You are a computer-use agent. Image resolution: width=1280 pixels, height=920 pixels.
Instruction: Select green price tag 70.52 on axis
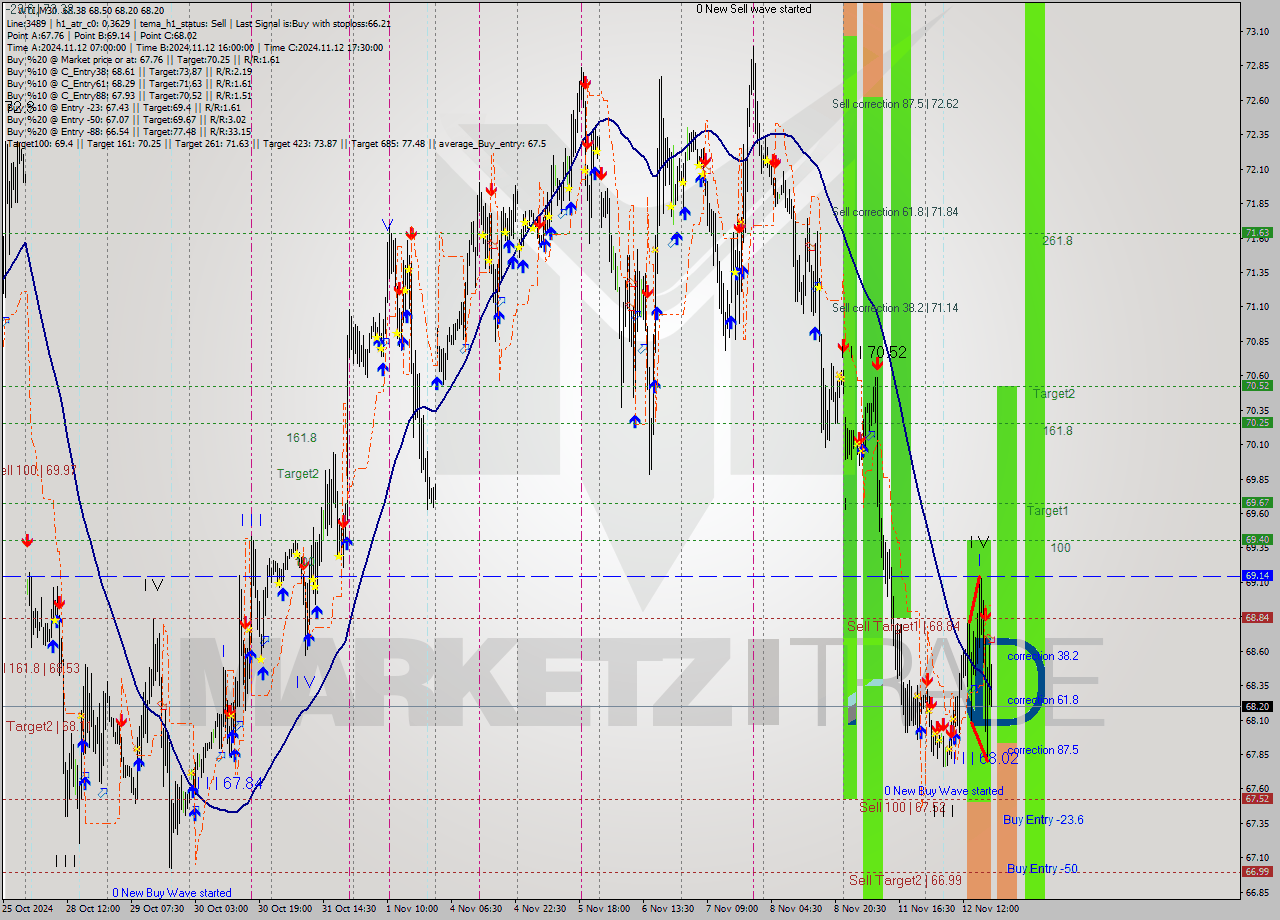pos(1257,386)
